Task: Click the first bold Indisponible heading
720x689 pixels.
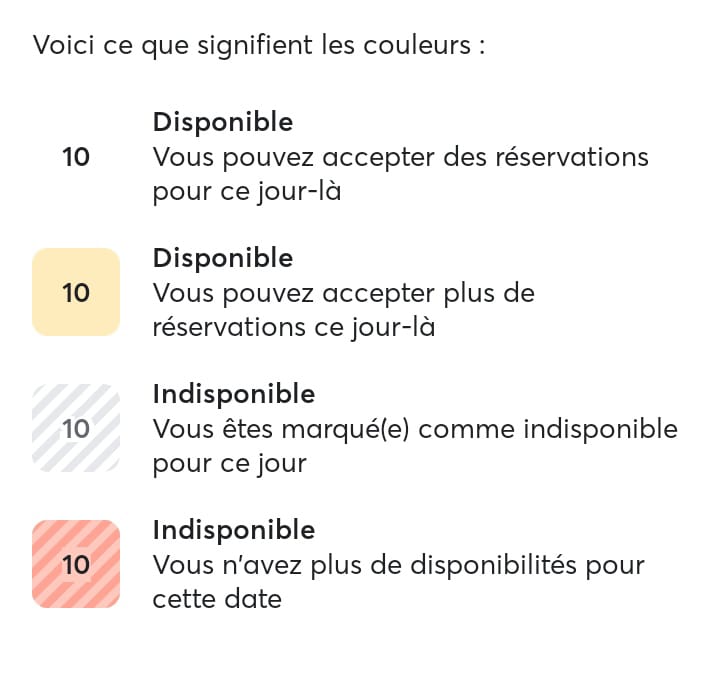Action: click(x=234, y=395)
